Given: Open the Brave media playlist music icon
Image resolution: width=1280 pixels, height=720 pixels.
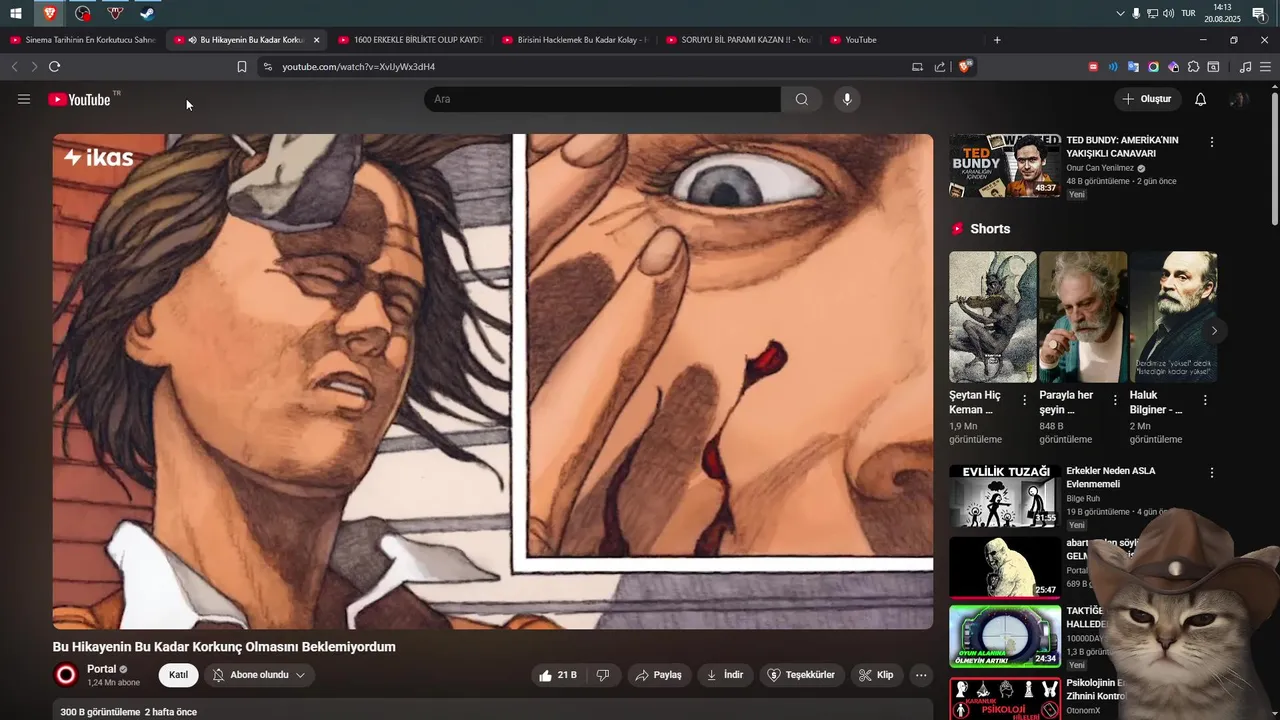Looking at the screenshot, I should (x=1245, y=67).
